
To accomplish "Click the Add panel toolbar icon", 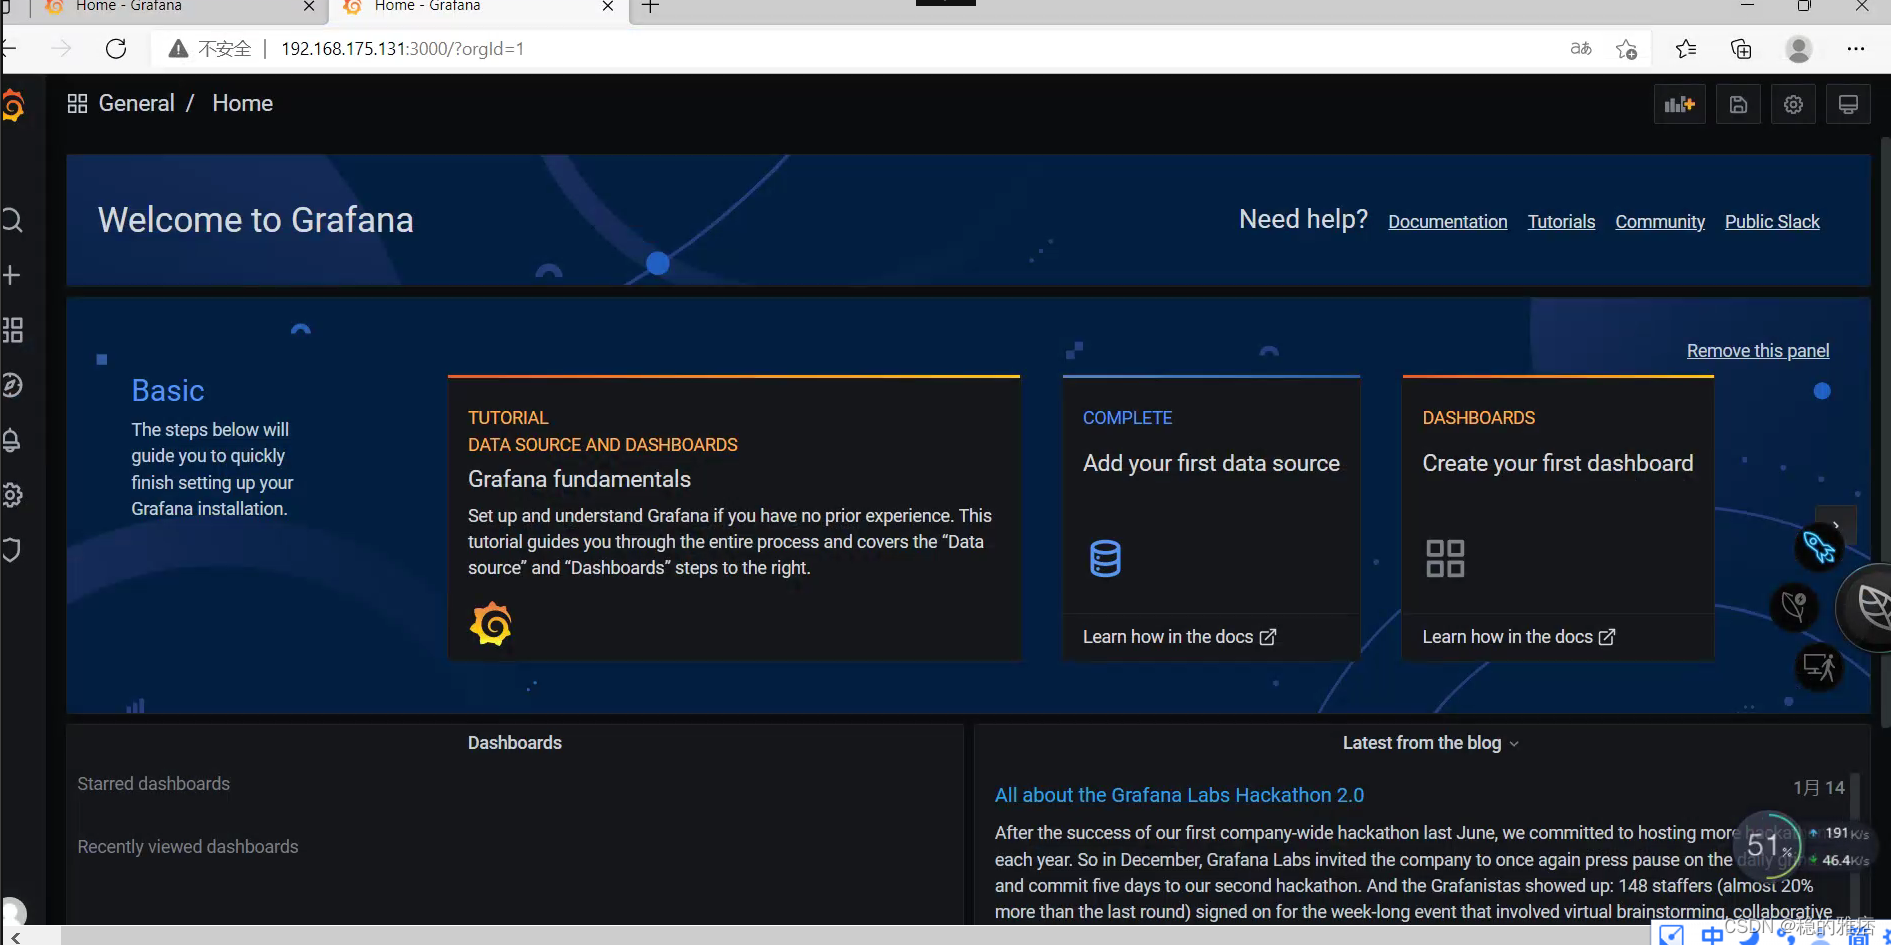I will coord(1679,104).
